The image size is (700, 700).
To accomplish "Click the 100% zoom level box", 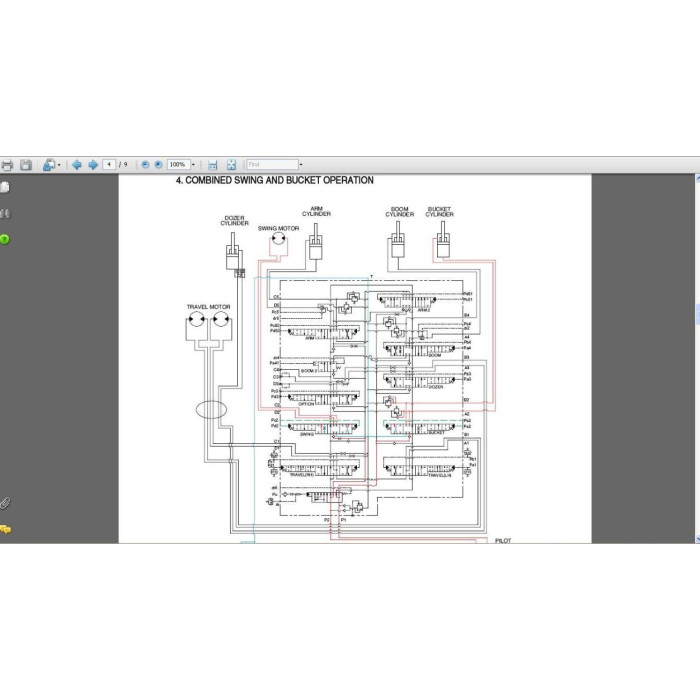I will (179, 165).
